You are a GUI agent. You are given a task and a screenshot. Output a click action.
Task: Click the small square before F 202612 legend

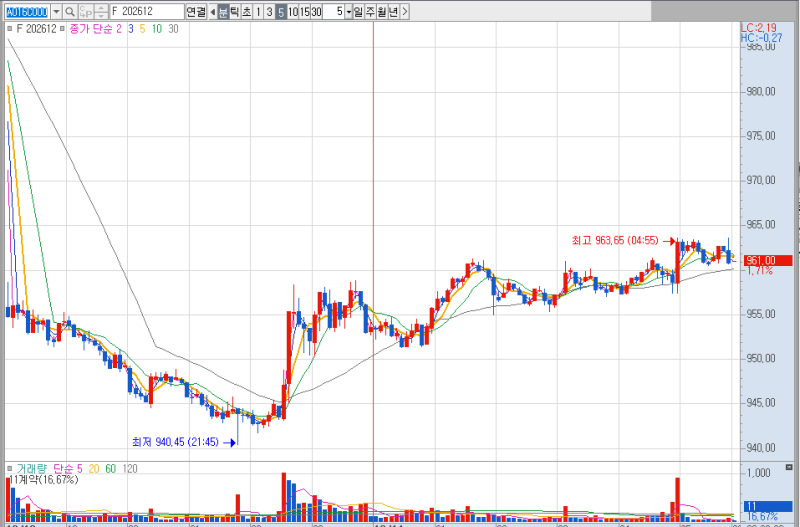pos(10,29)
